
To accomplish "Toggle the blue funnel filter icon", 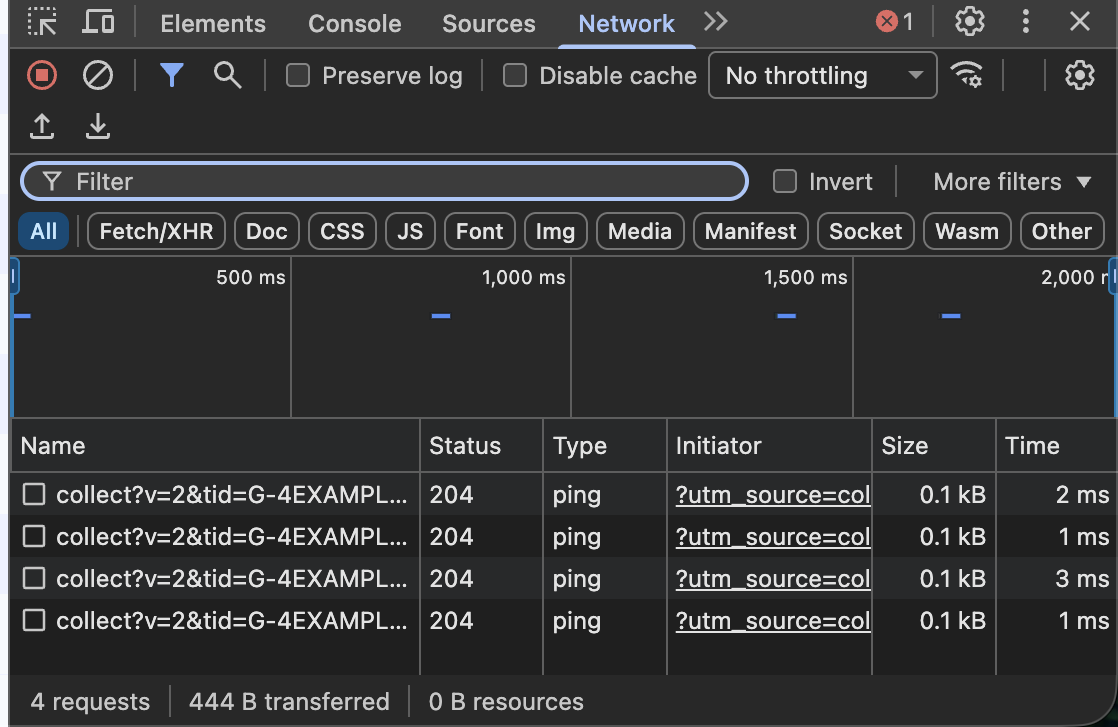I will click(x=172, y=75).
